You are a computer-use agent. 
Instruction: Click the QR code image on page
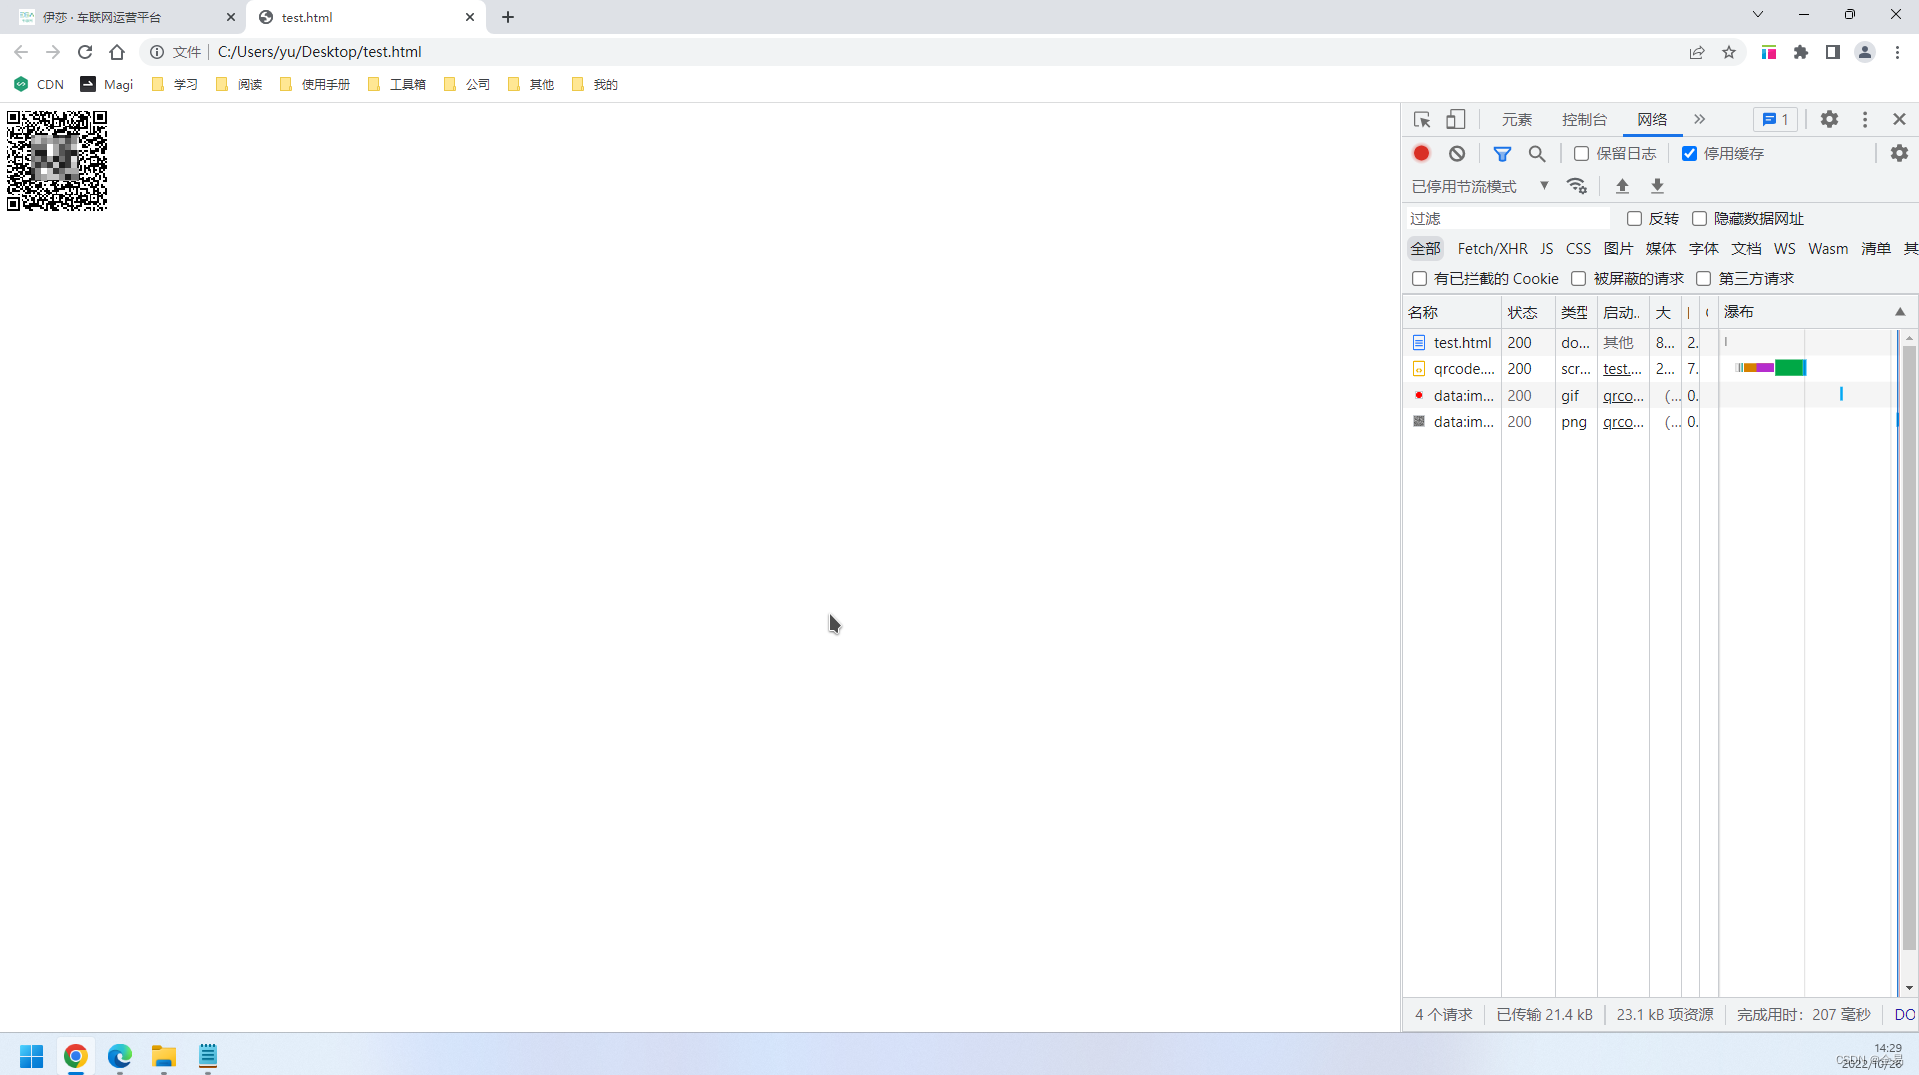tap(57, 161)
